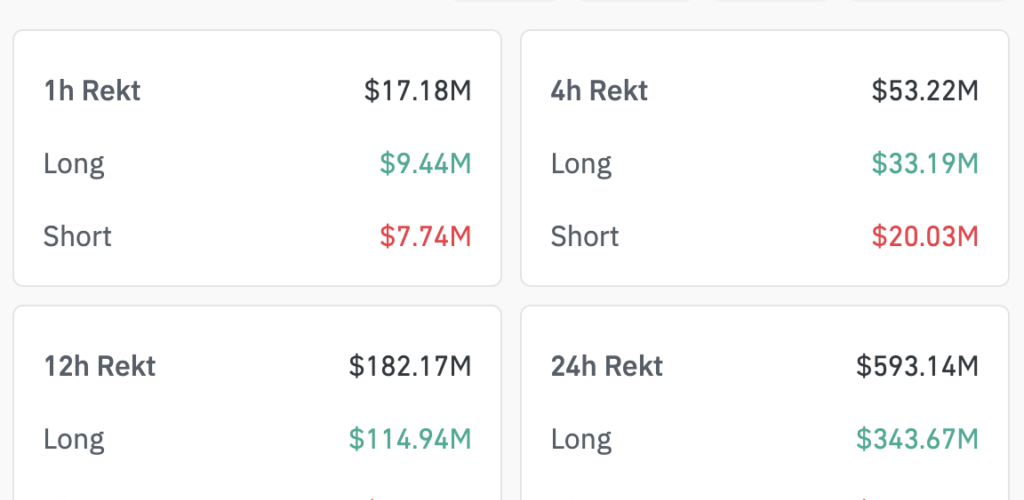Select the red $20.03M short value
The image size is (1024, 500).
point(924,237)
